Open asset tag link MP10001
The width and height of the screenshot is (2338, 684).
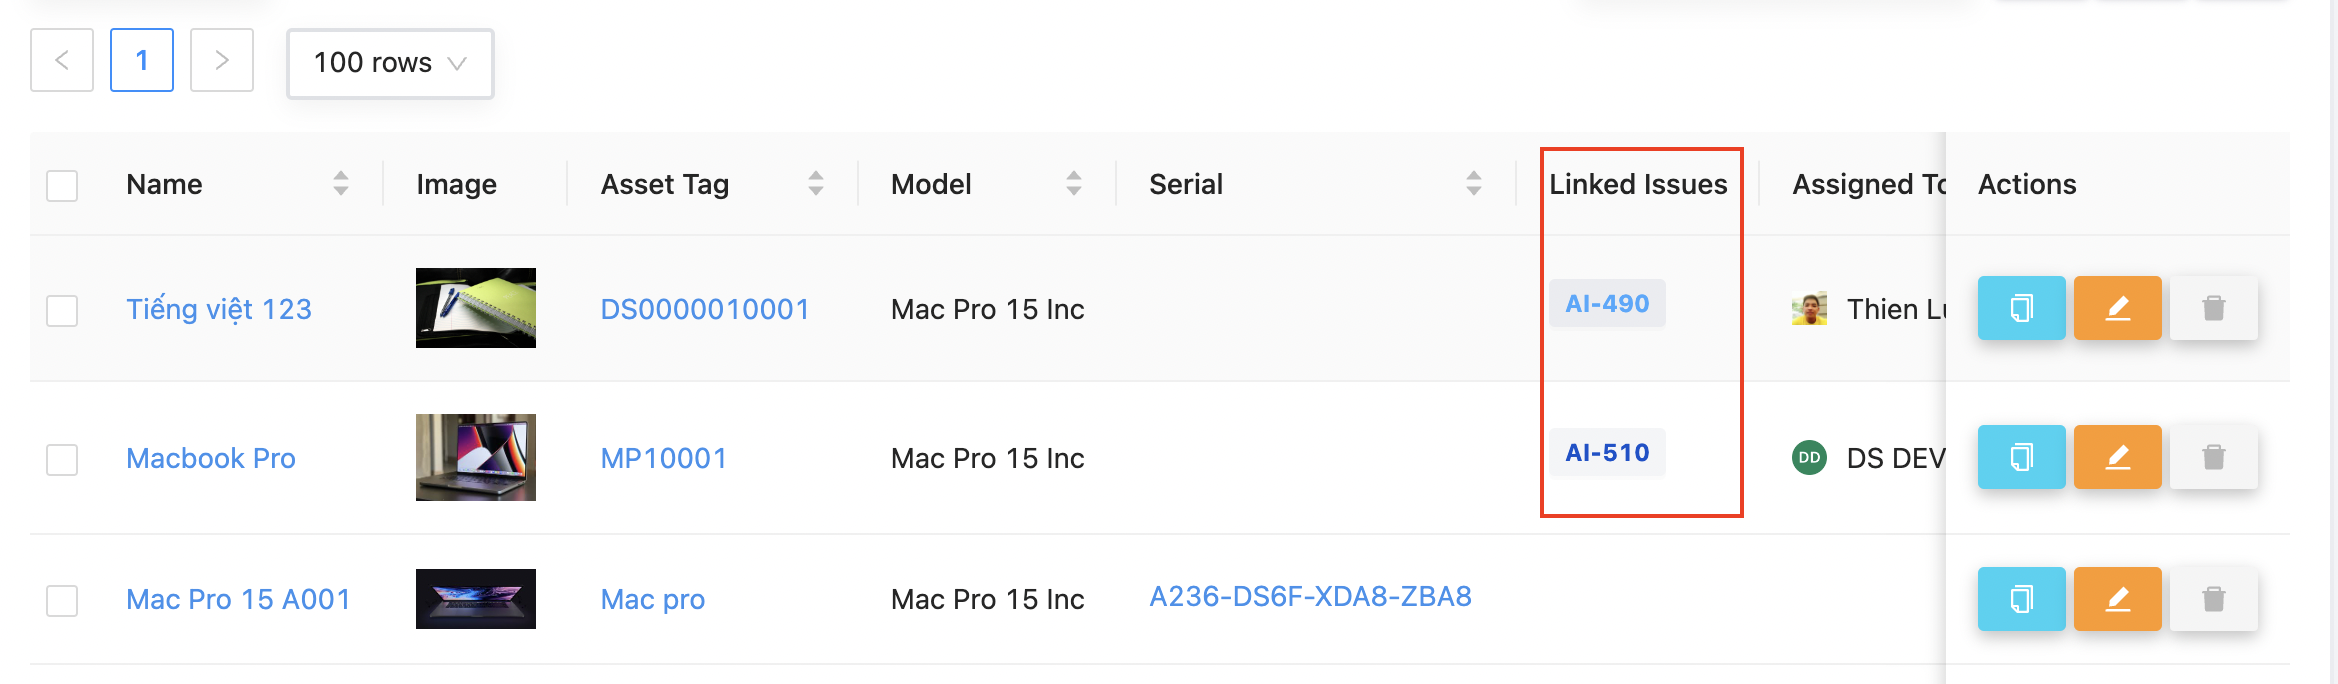(663, 458)
